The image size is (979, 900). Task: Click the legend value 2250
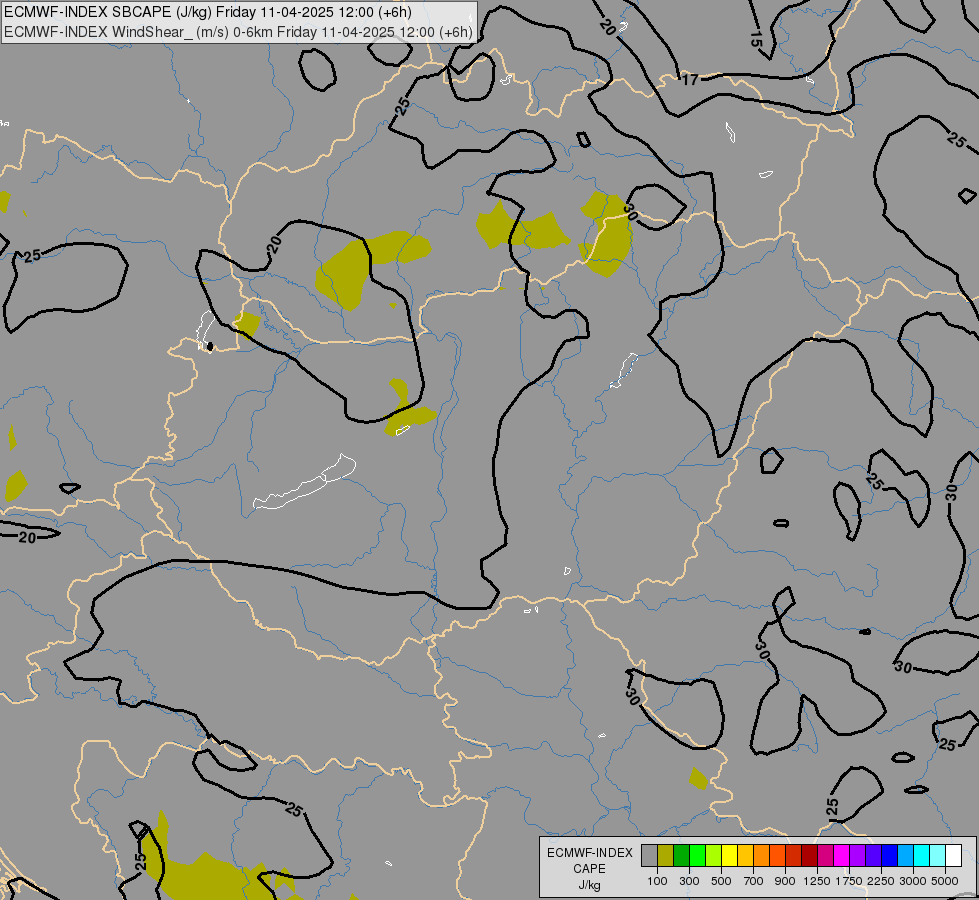pyautogui.click(x=881, y=881)
